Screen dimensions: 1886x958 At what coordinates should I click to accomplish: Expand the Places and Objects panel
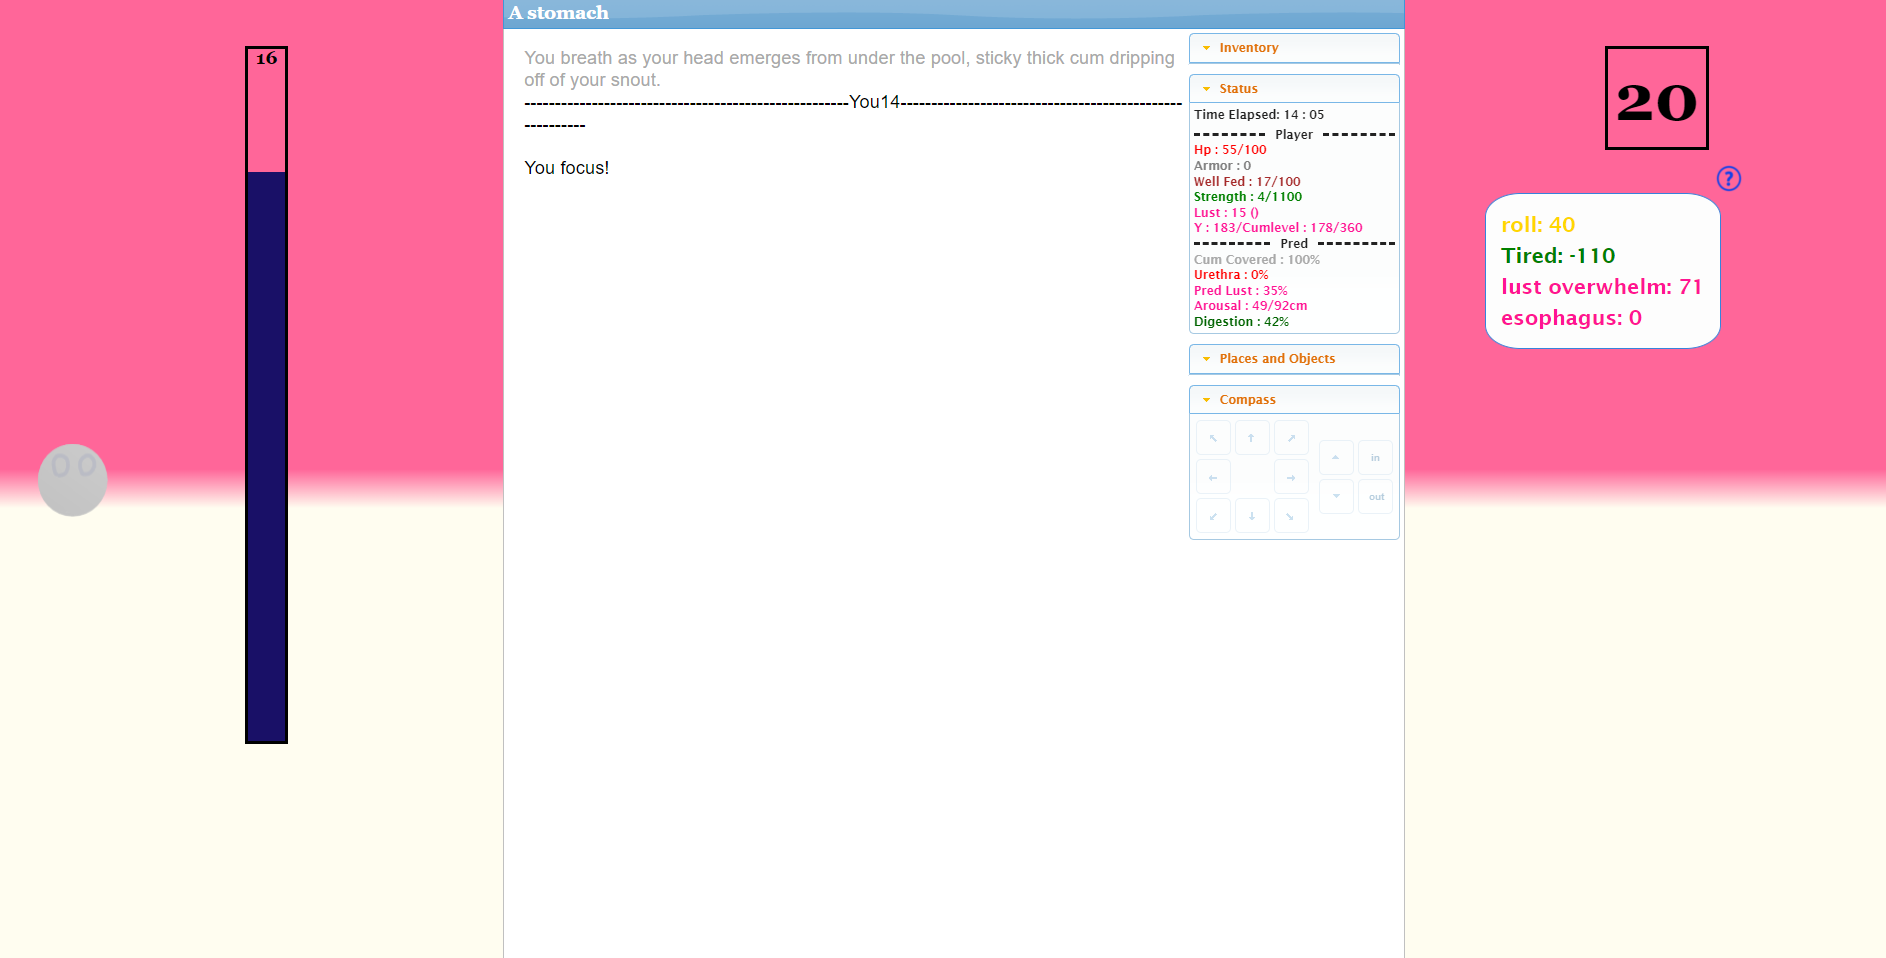tap(1294, 359)
